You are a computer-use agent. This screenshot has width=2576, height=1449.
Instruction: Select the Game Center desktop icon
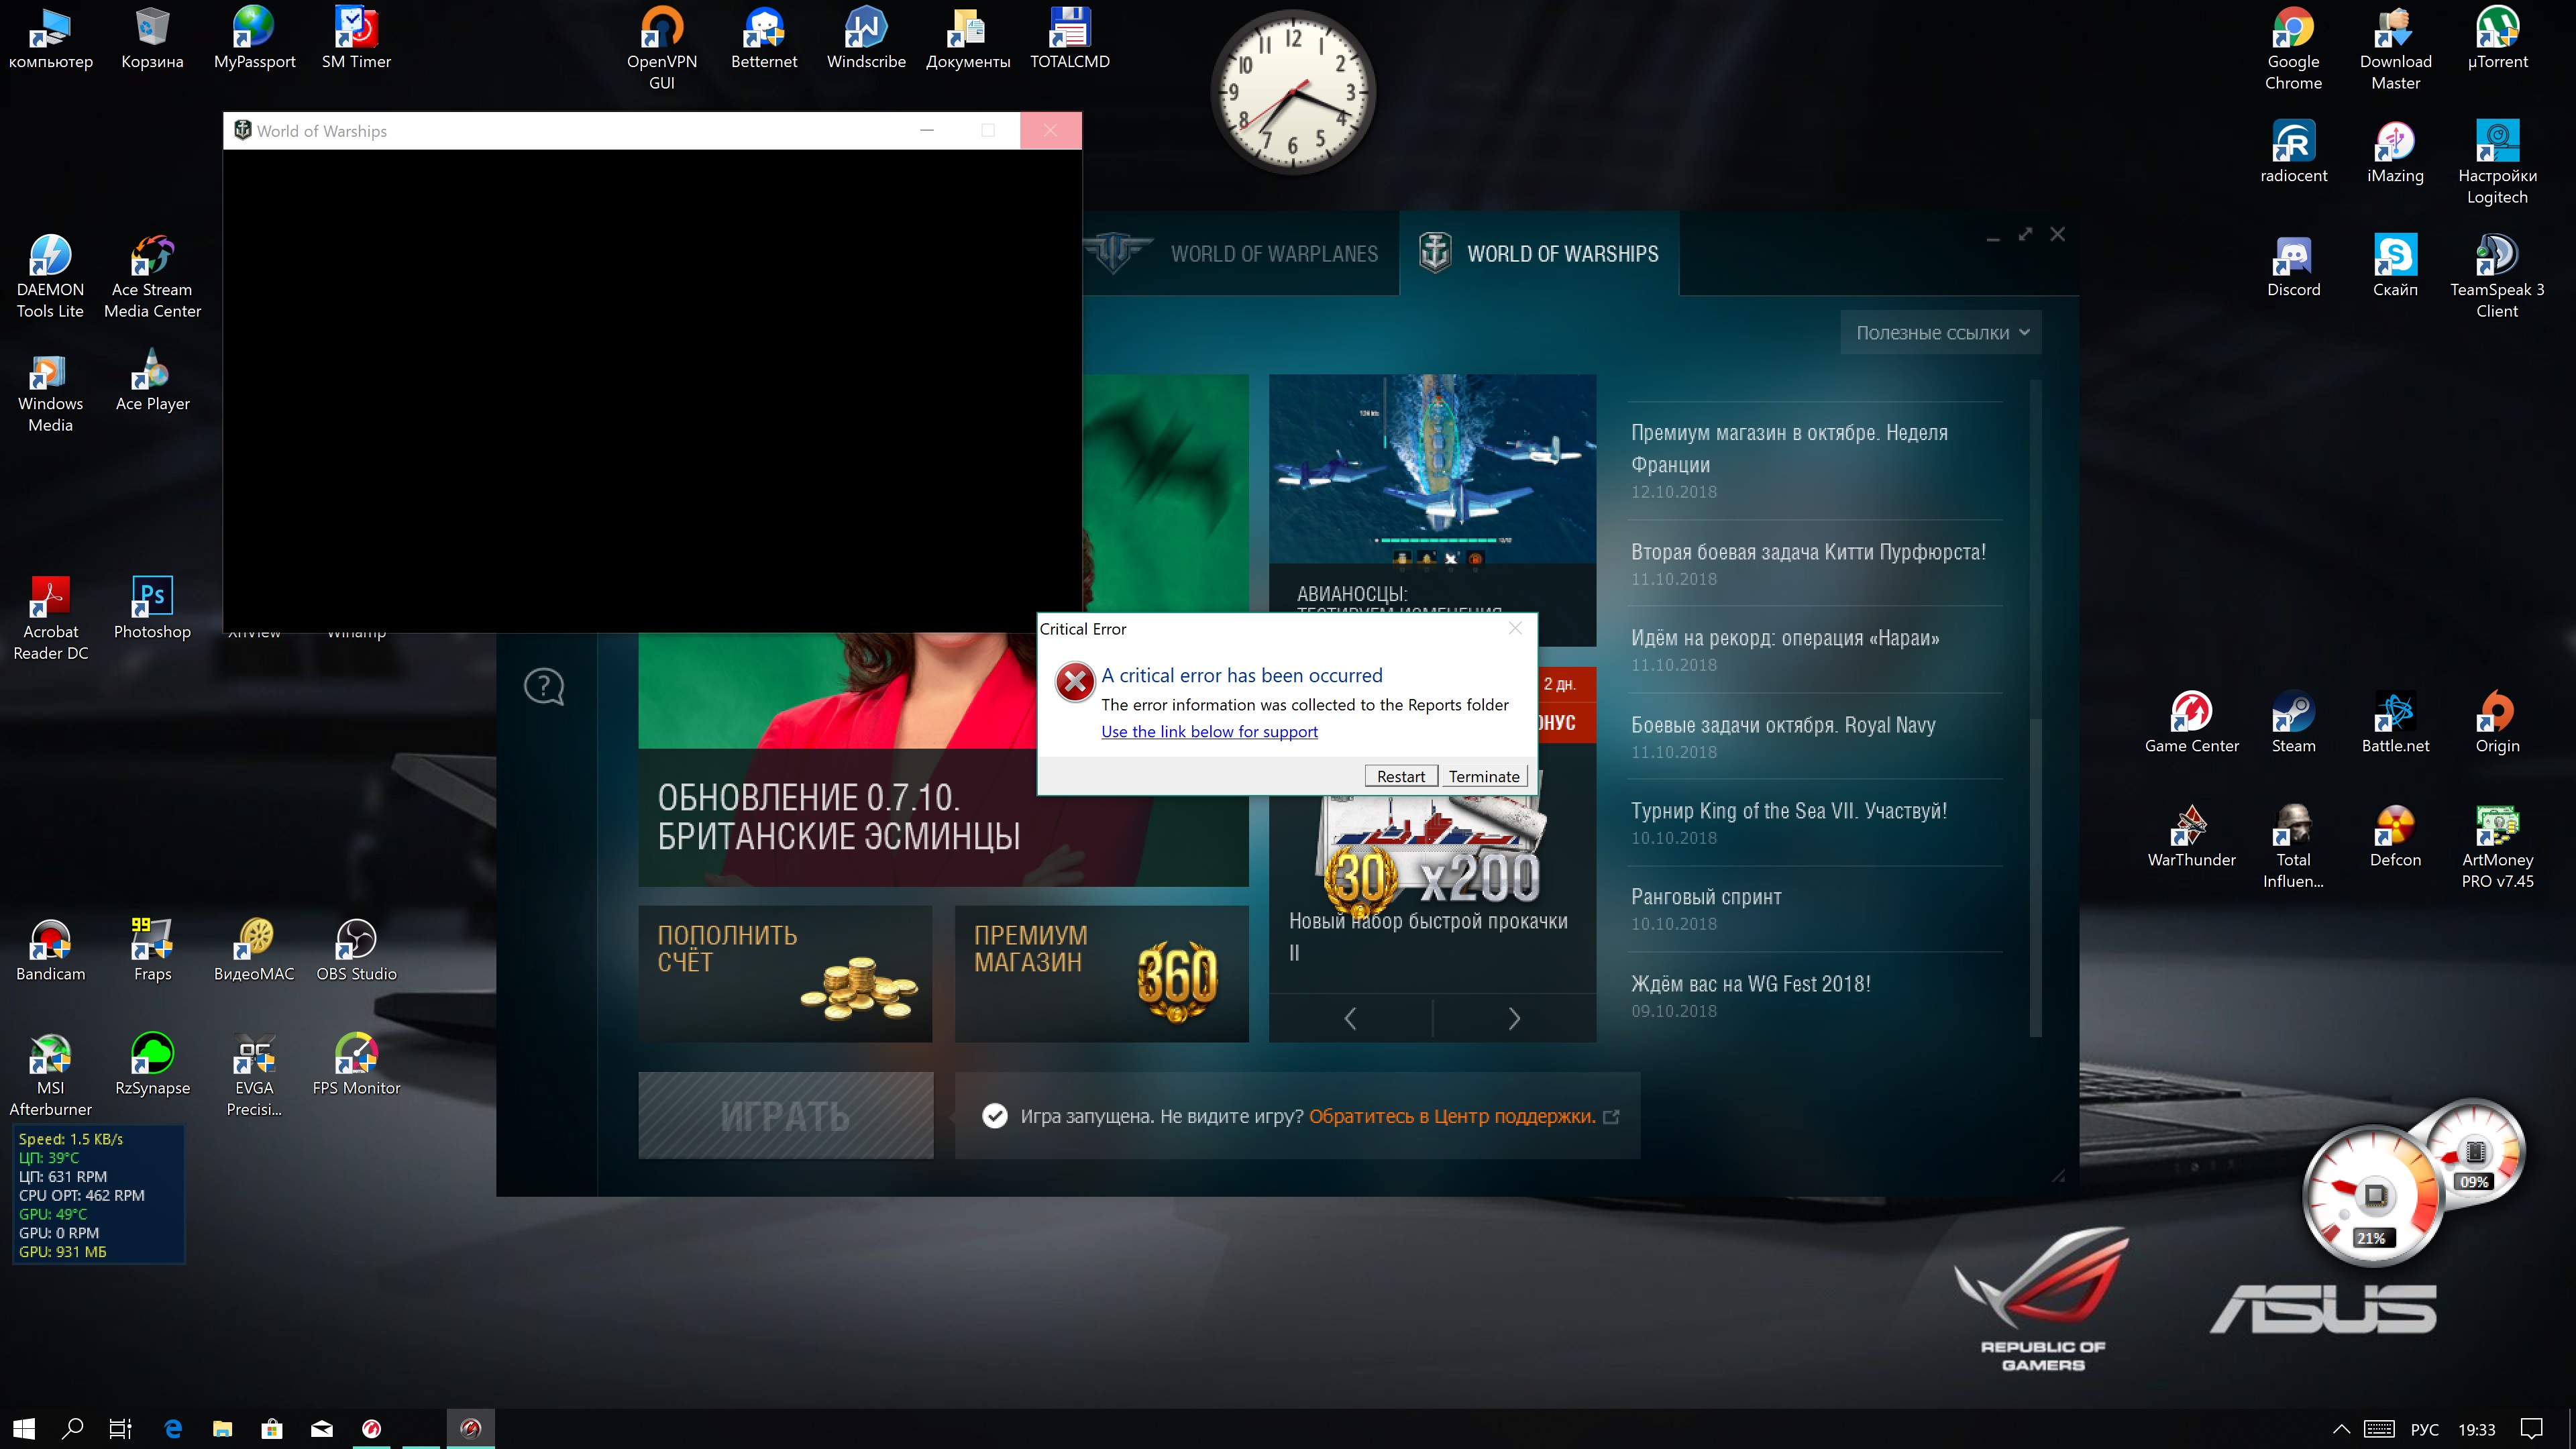point(2191,723)
